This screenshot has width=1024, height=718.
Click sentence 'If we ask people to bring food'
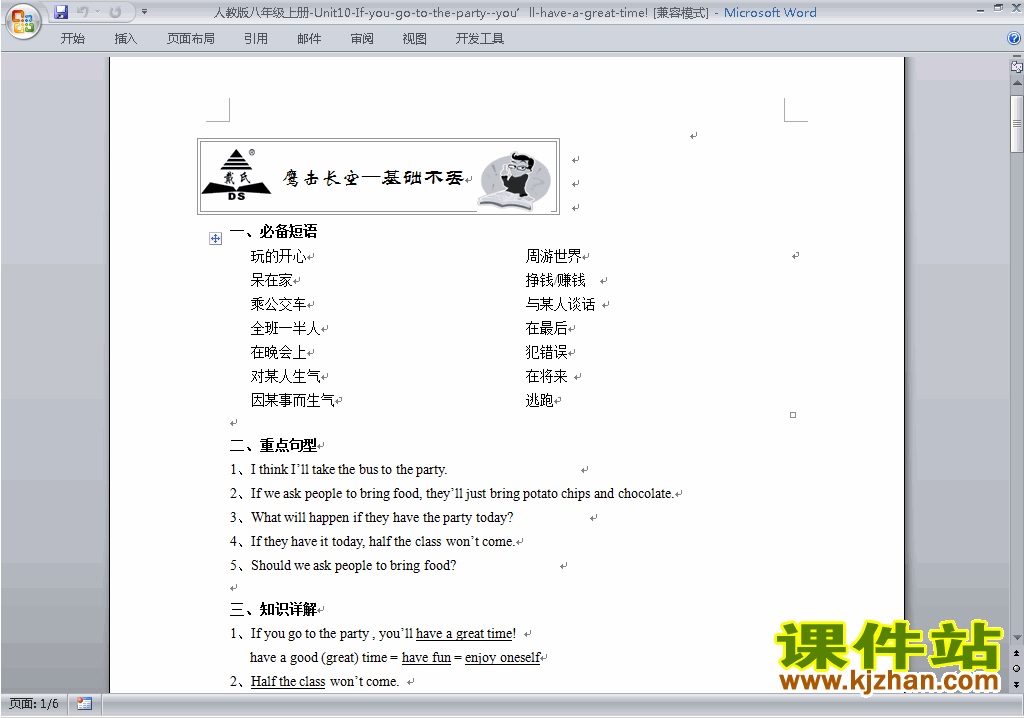pos(462,493)
